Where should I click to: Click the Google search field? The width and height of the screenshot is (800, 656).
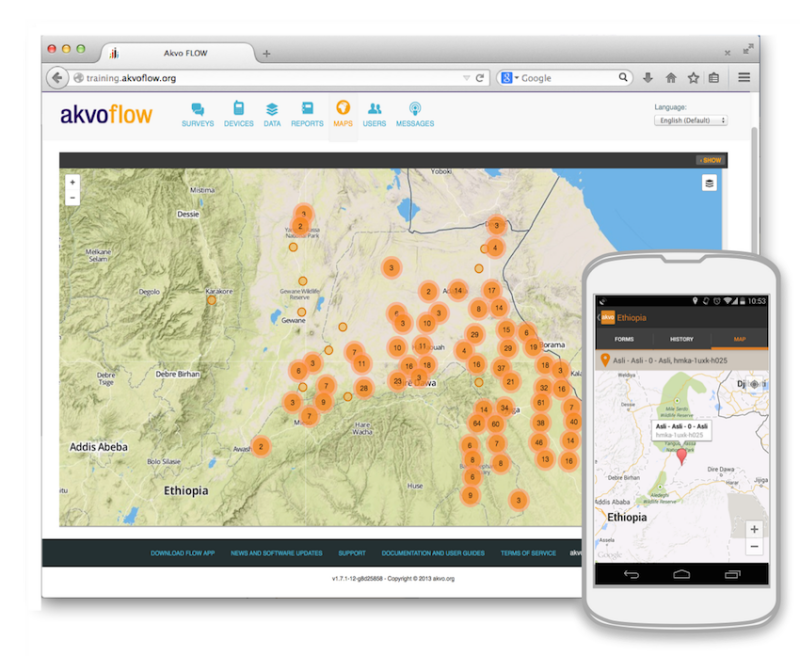(567, 78)
